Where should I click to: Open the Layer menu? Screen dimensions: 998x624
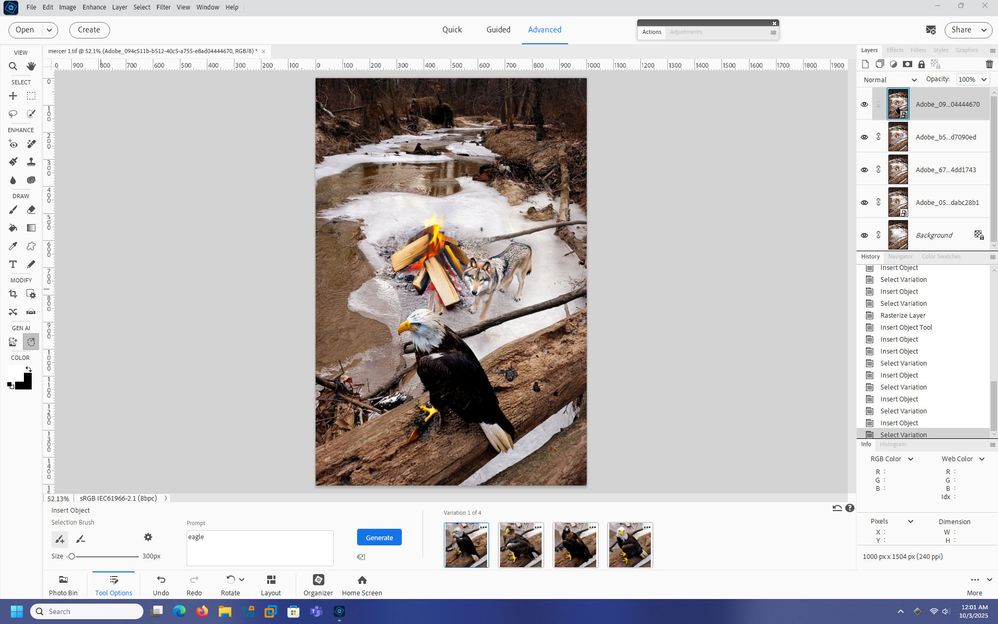coord(120,7)
